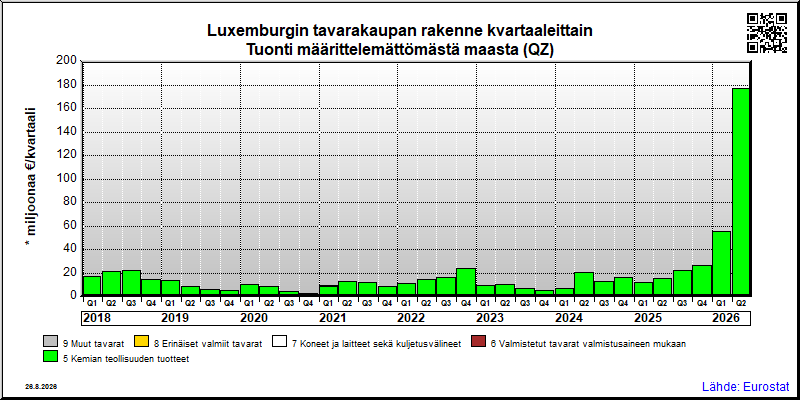Select the 2022 Q4 bar
This screenshot has width=800, height=400.
tap(465, 282)
